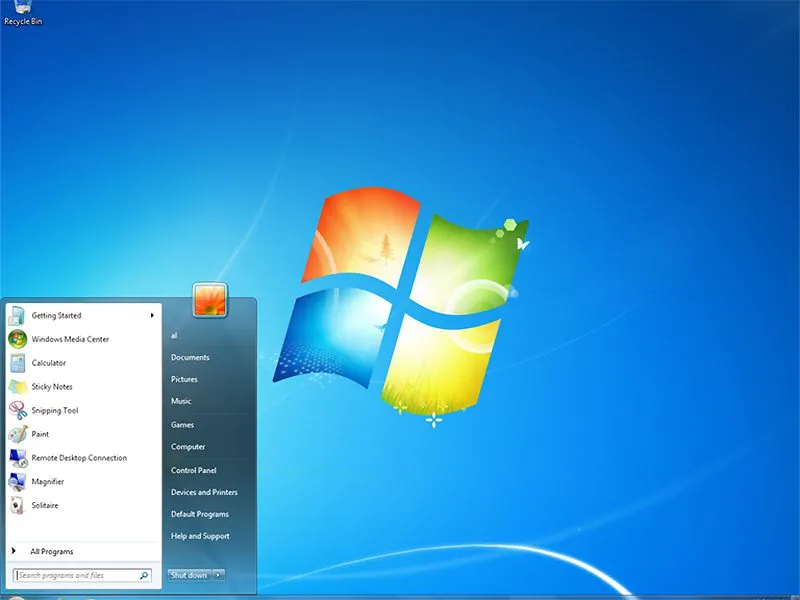The image size is (800, 600).
Task: Open the Documents folder
Action: click(192, 357)
